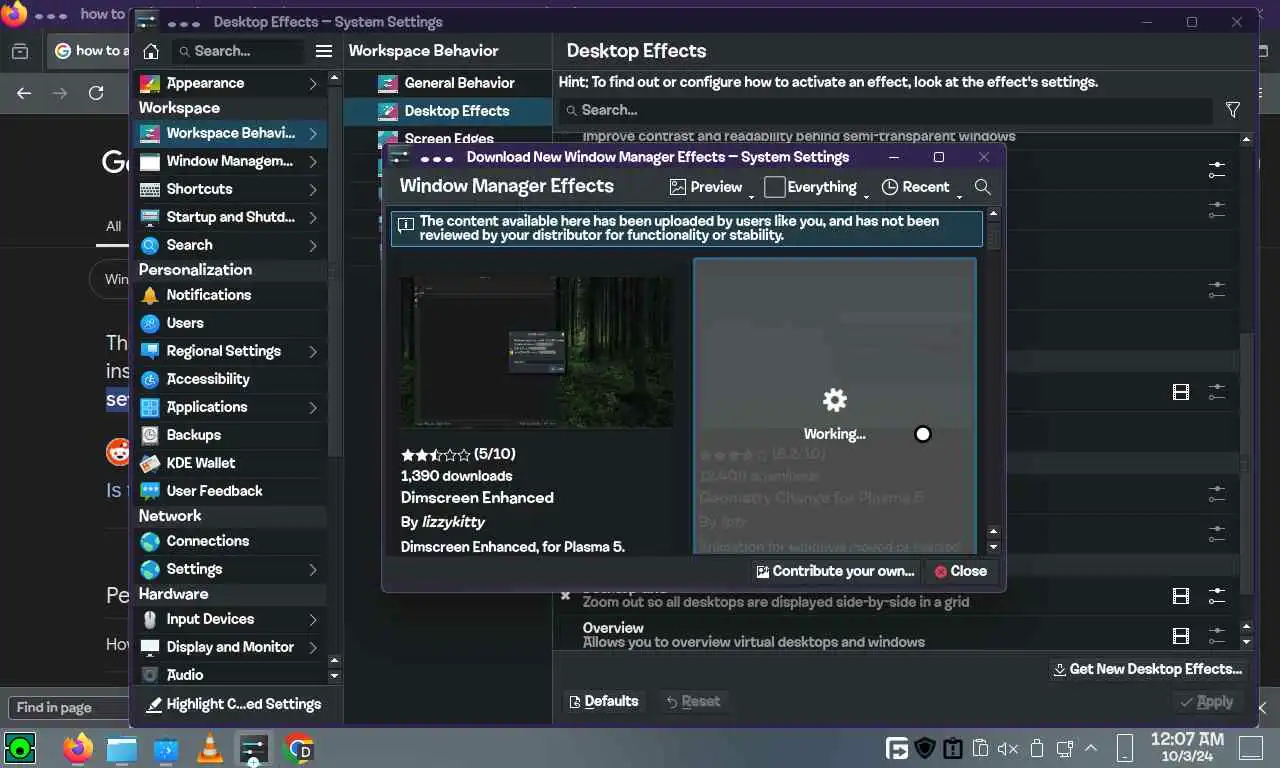Click Get New Desktop Effects button
The height and width of the screenshot is (768, 1280).
coord(1148,669)
